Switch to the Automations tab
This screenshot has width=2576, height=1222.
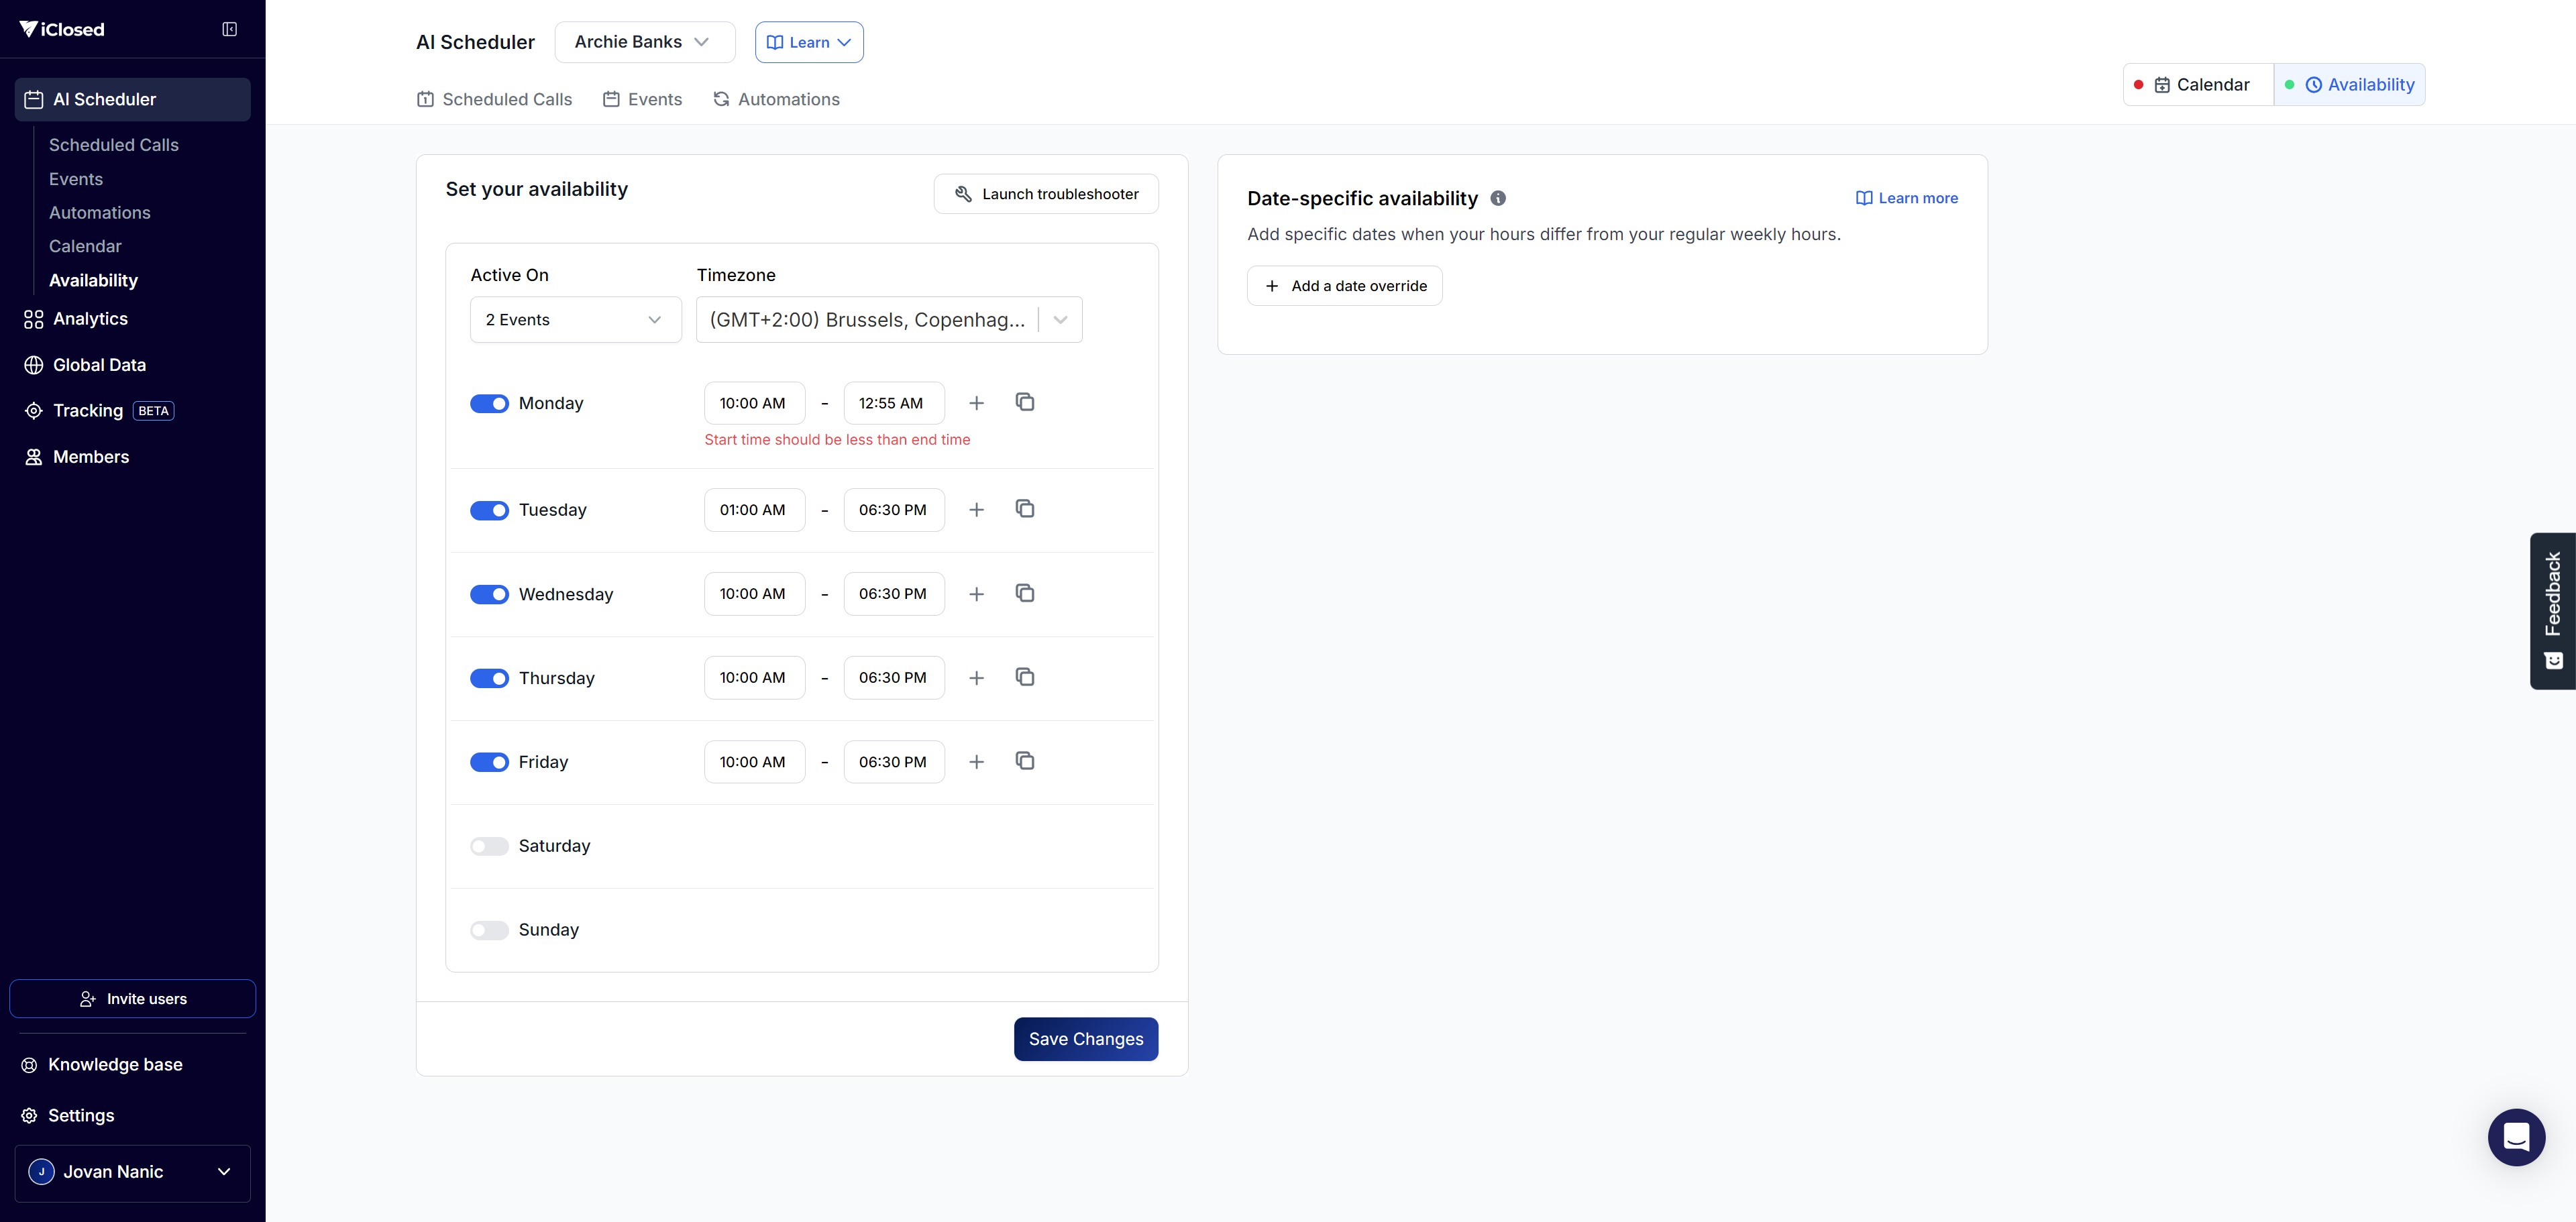[776, 99]
